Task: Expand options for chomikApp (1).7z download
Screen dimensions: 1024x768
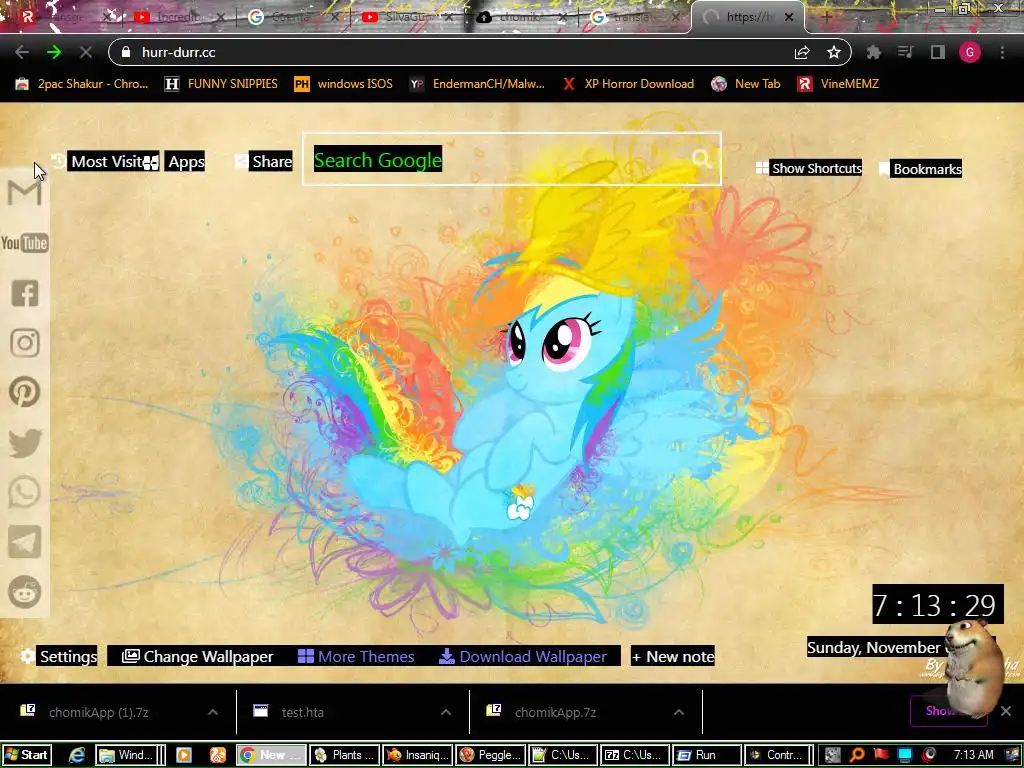Action: tap(213, 712)
